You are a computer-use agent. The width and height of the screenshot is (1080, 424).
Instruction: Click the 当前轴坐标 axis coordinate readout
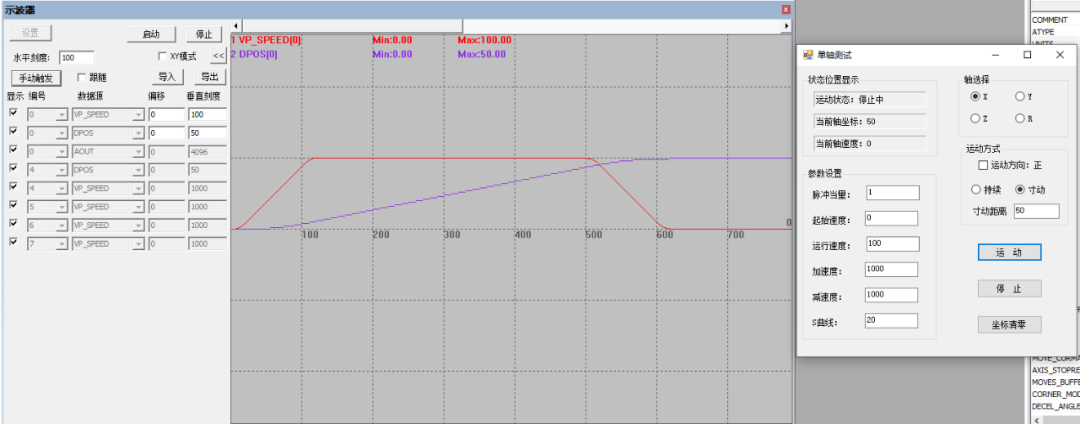click(x=870, y=122)
